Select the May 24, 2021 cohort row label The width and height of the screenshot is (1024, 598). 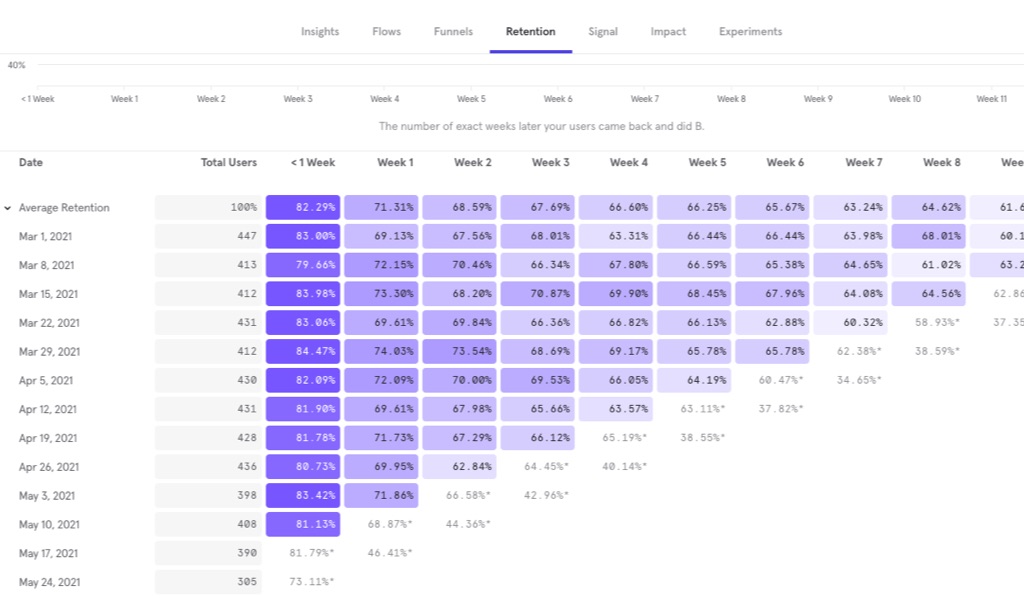click(x=50, y=582)
